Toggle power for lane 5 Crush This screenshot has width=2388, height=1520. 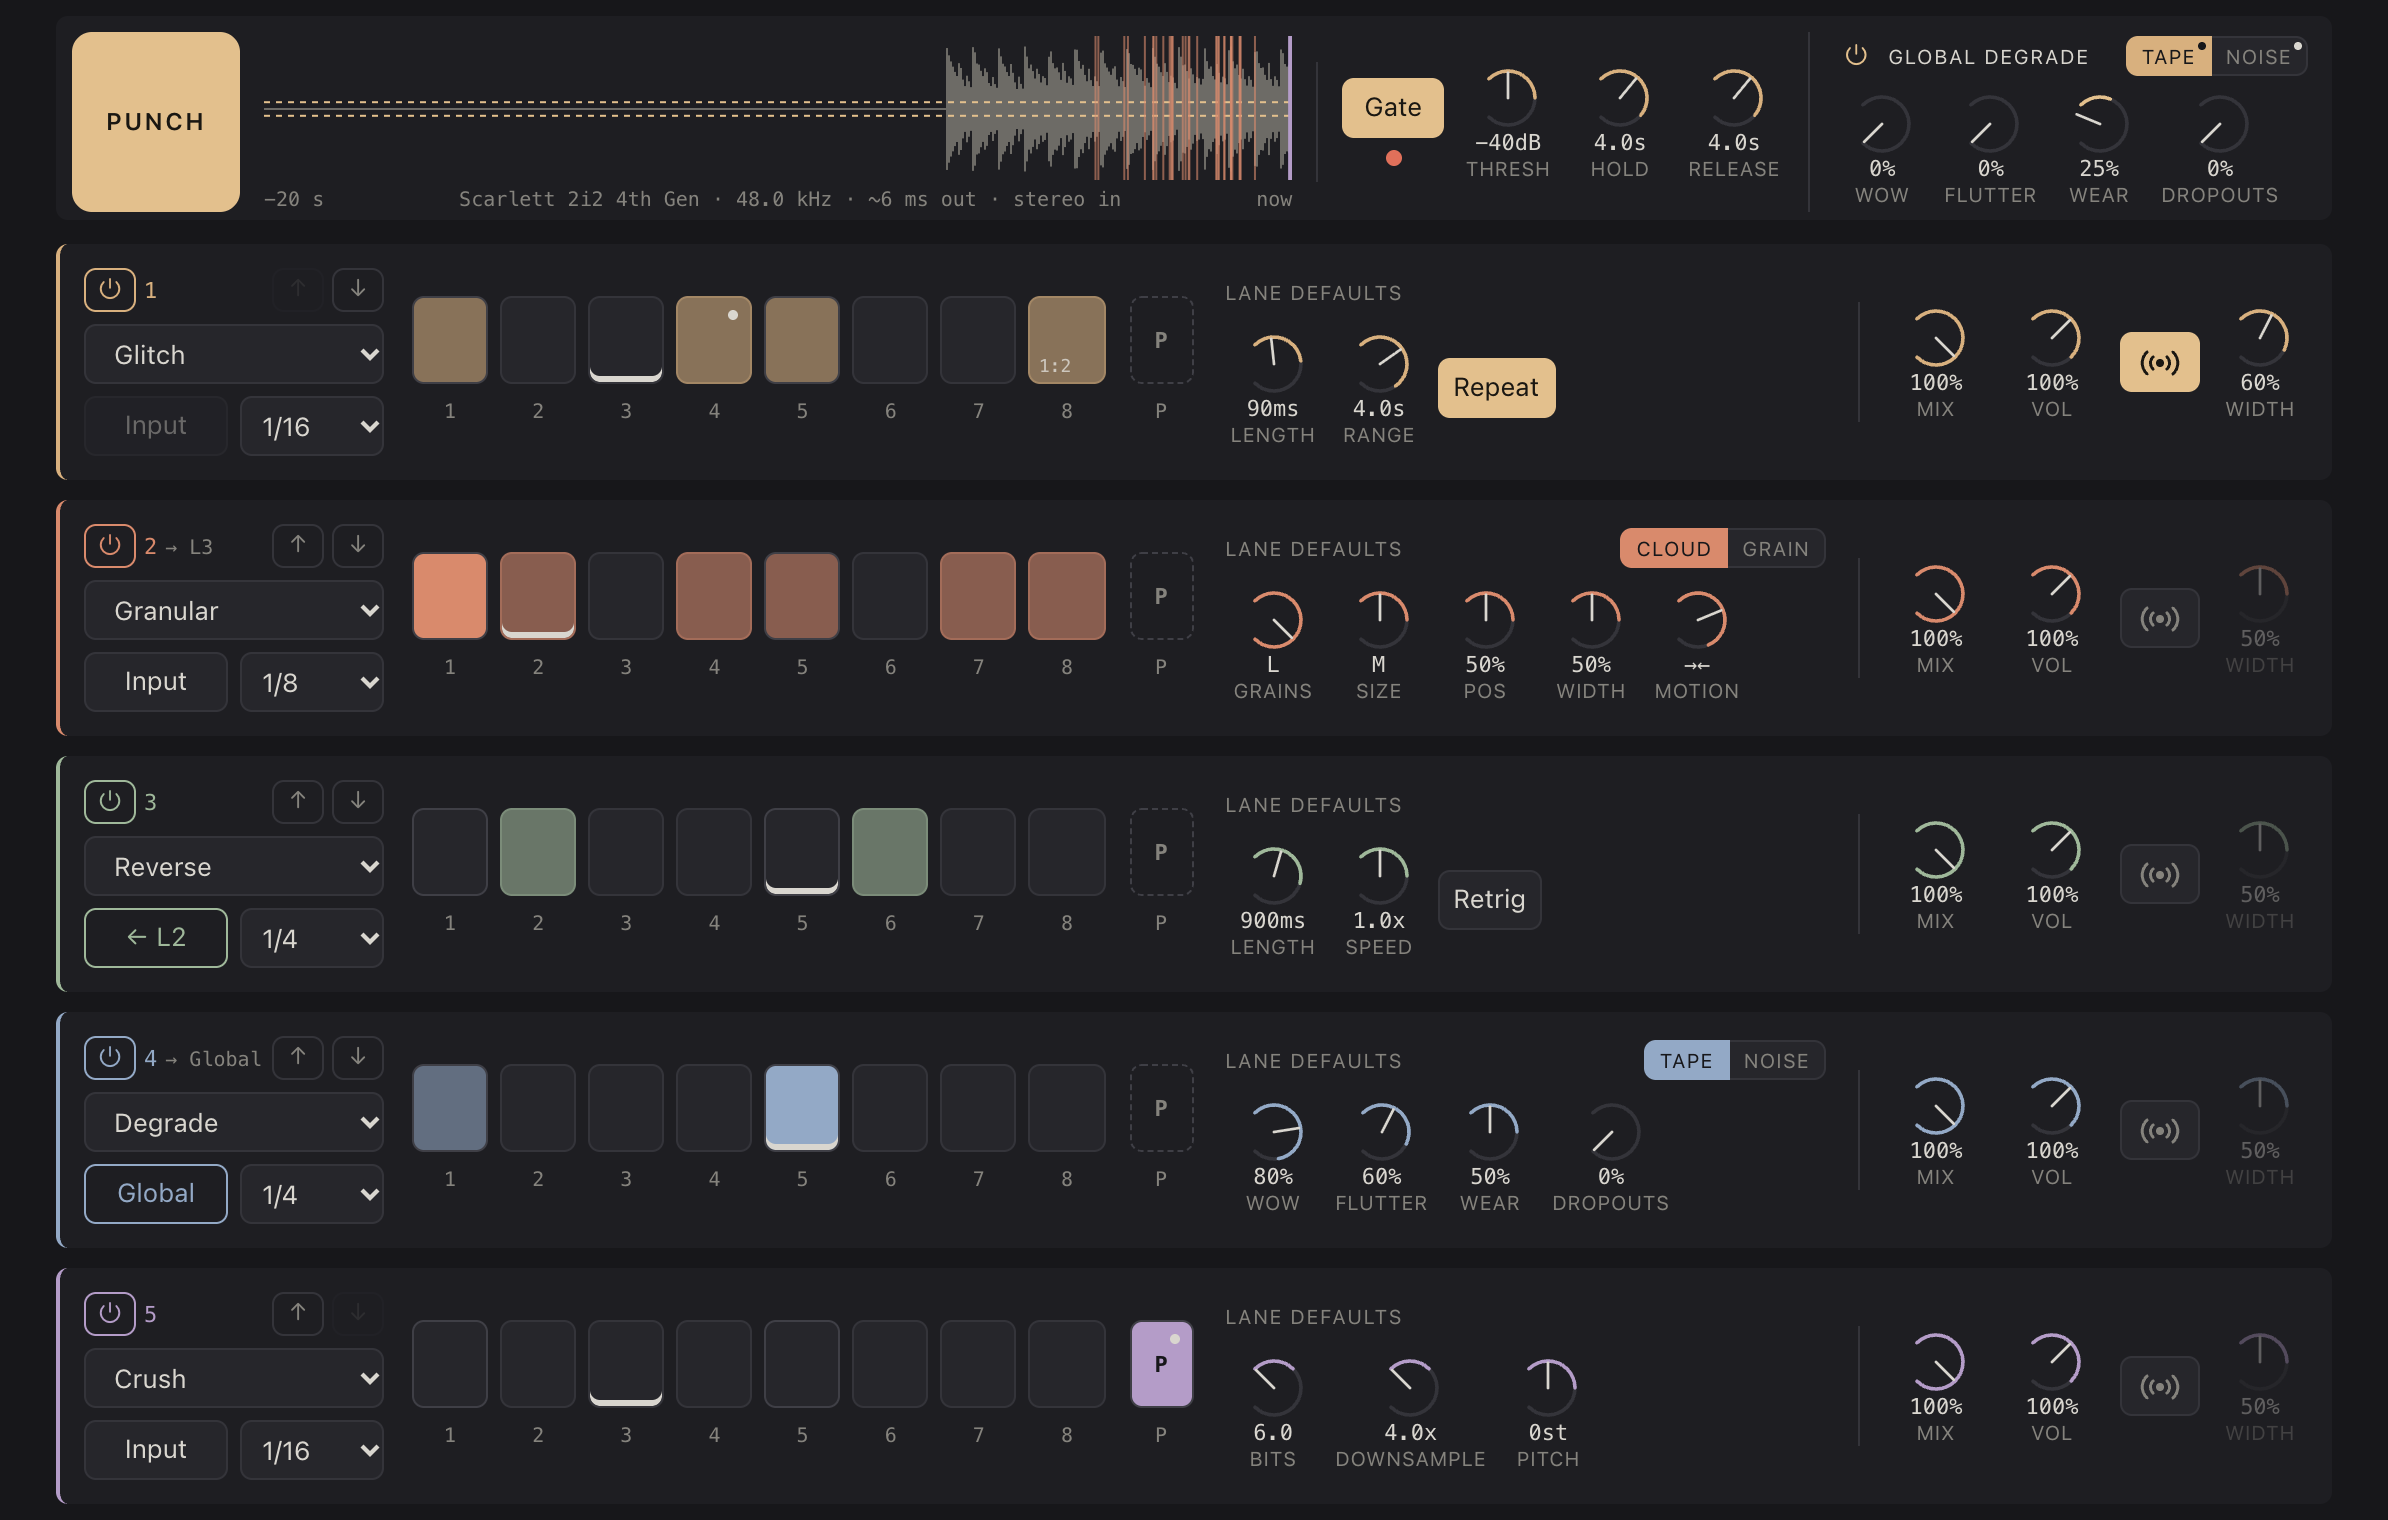point(110,1313)
